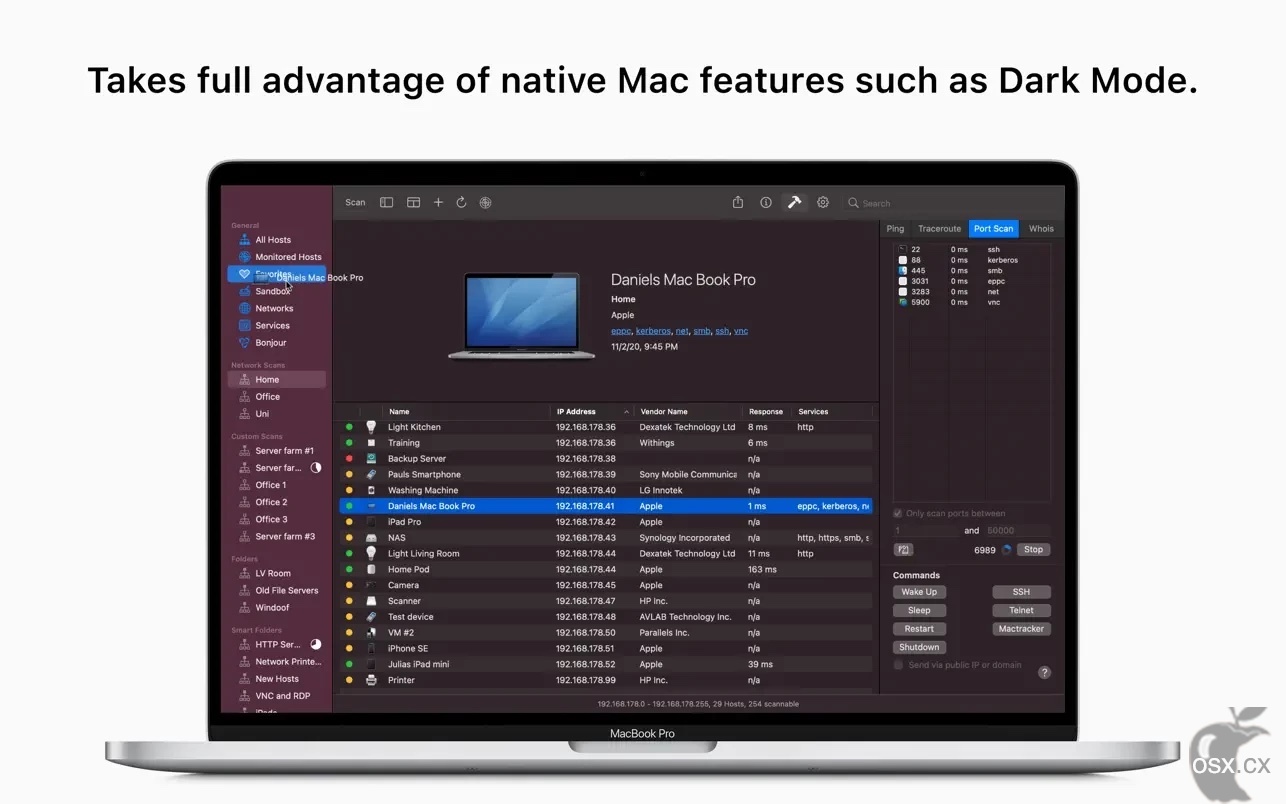This screenshot has height=804, width=1286.
Task: Click the help question mark button
Action: click(1044, 672)
